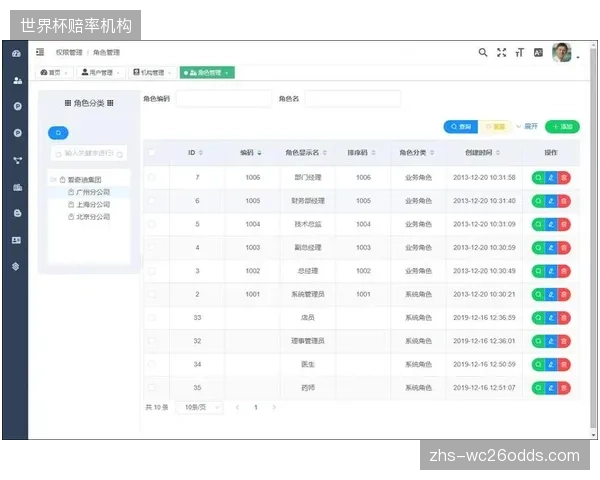Click the green 添加 add button

coord(562,127)
